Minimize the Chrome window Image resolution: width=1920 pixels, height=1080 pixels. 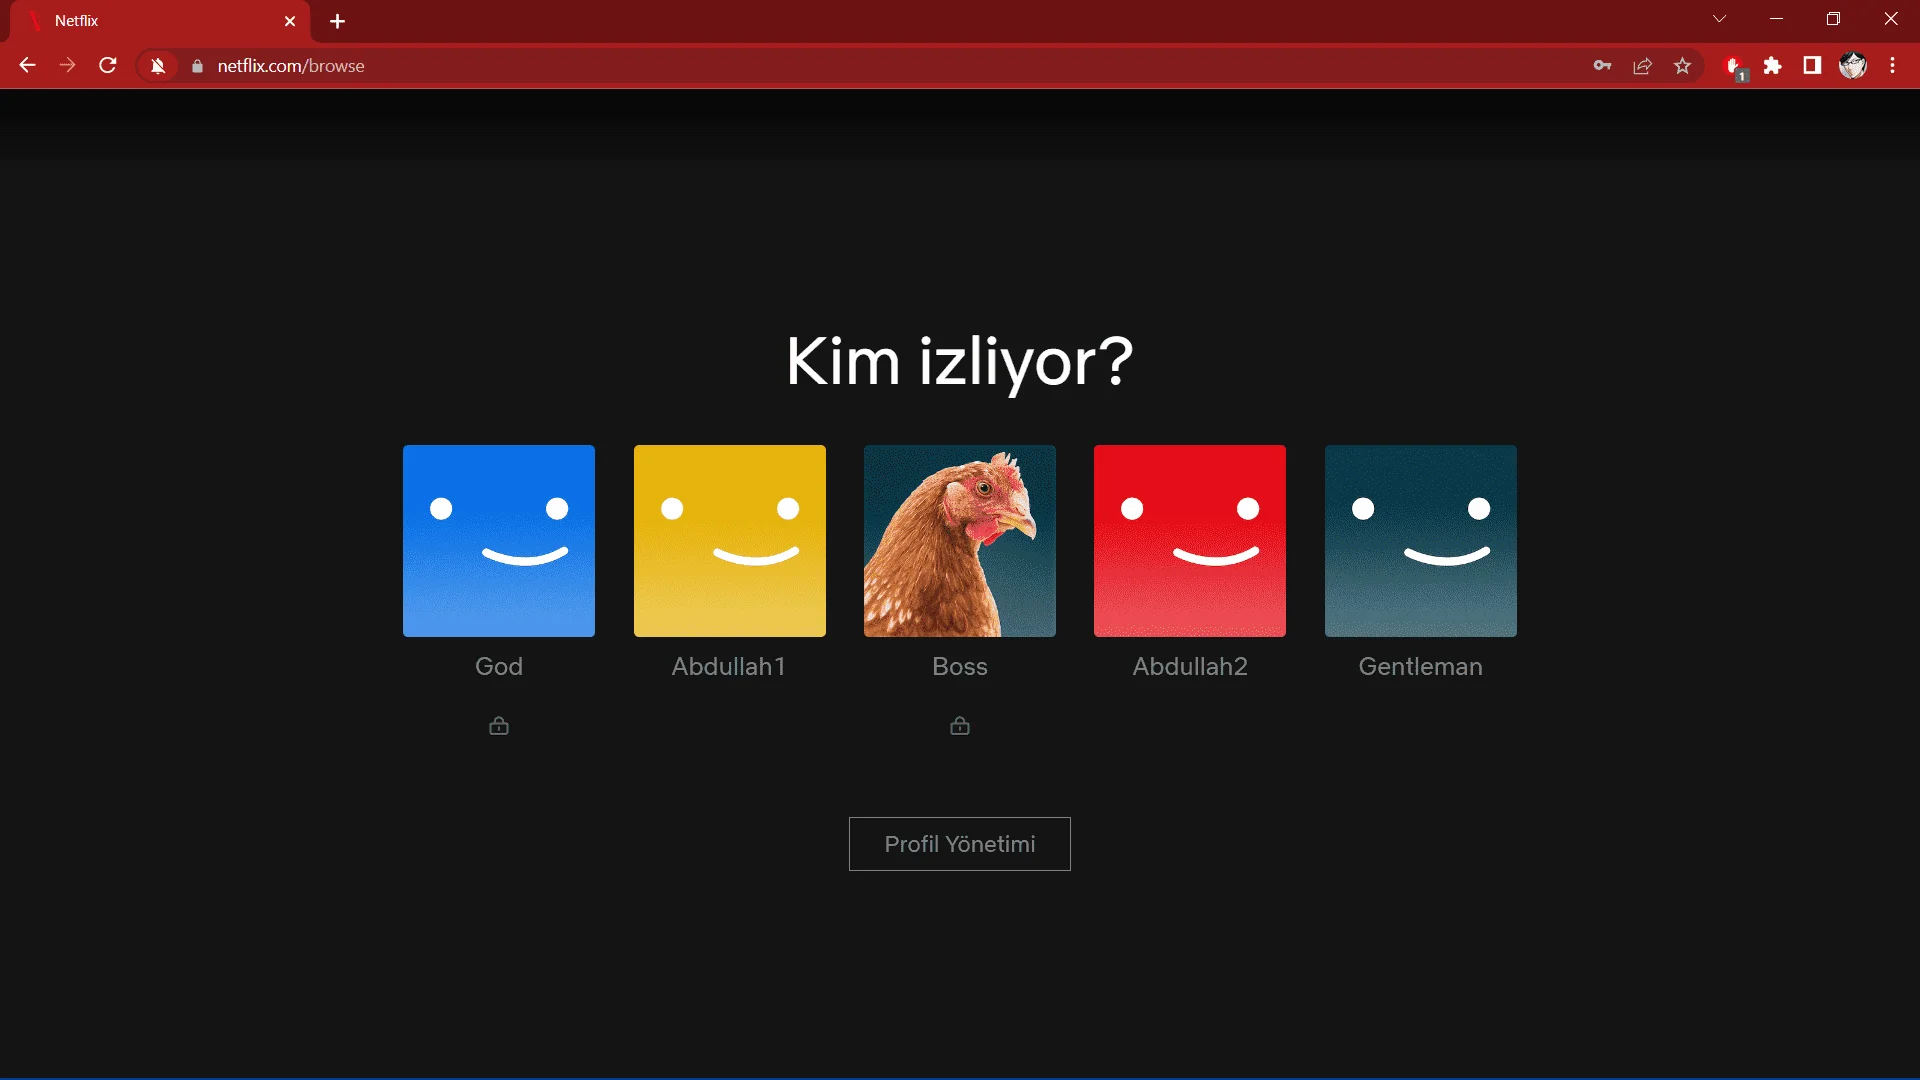click(1776, 19)
